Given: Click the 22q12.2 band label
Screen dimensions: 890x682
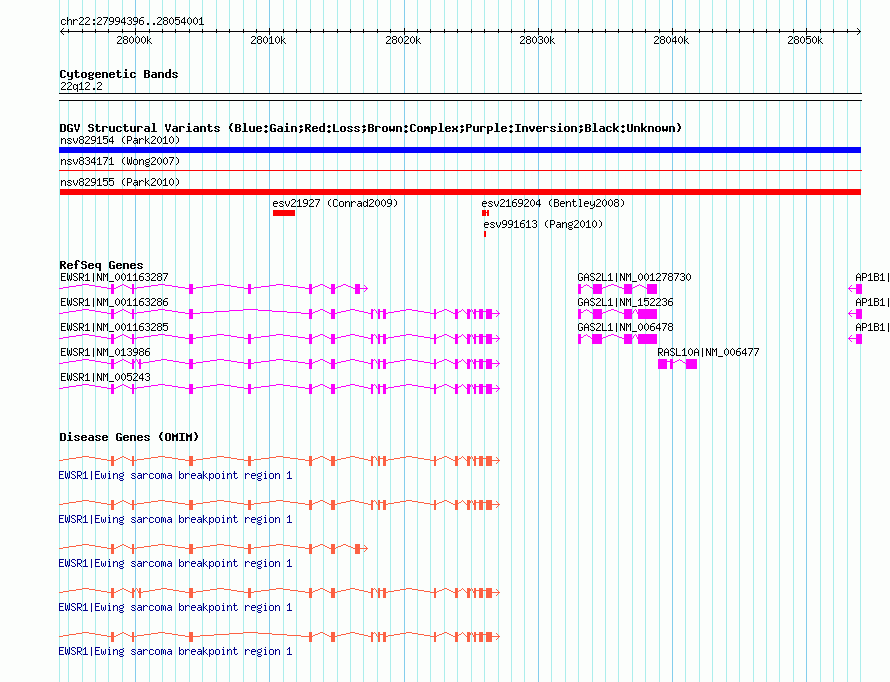Looking at the screenshot, I should tap(81, 86).
